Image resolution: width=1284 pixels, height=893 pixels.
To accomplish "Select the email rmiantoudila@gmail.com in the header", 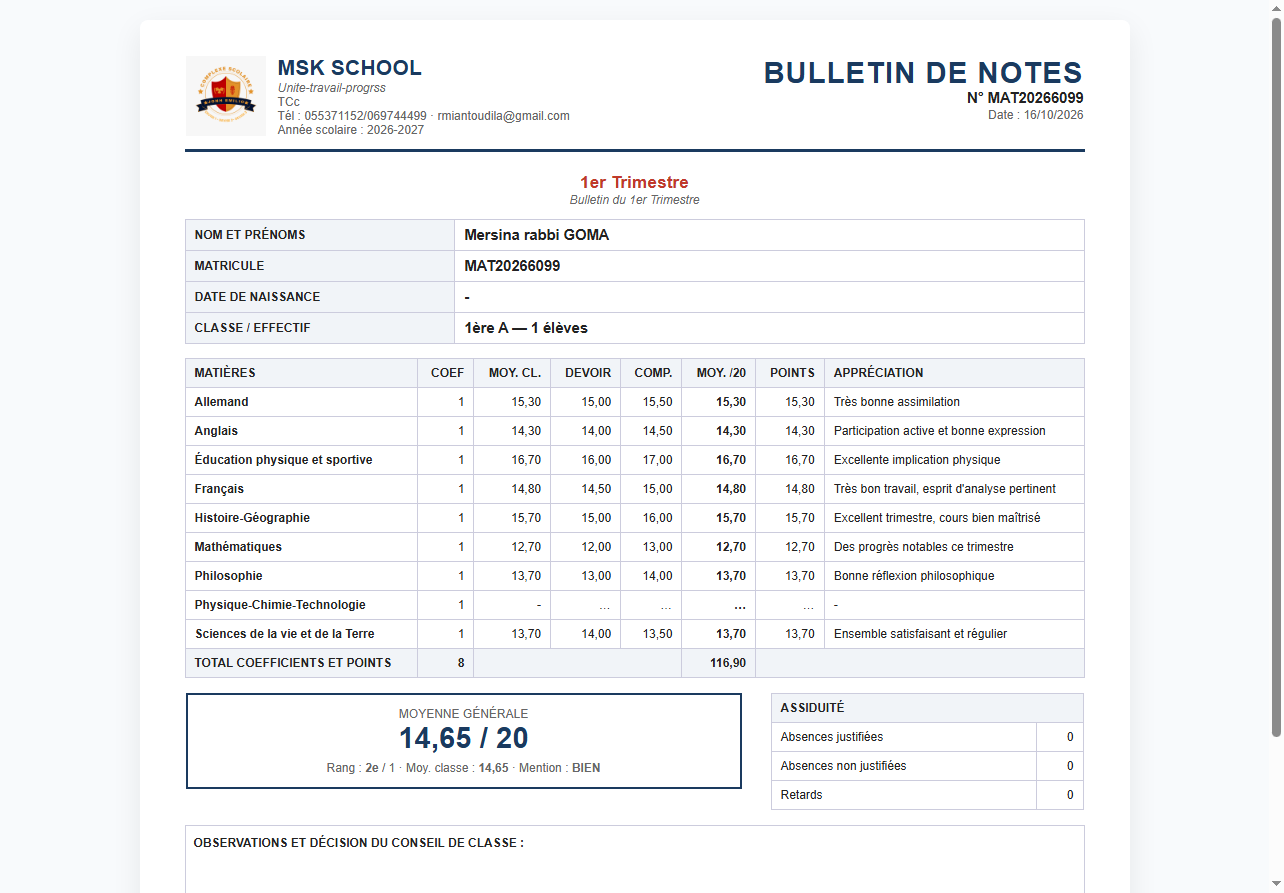I will 504,116.
